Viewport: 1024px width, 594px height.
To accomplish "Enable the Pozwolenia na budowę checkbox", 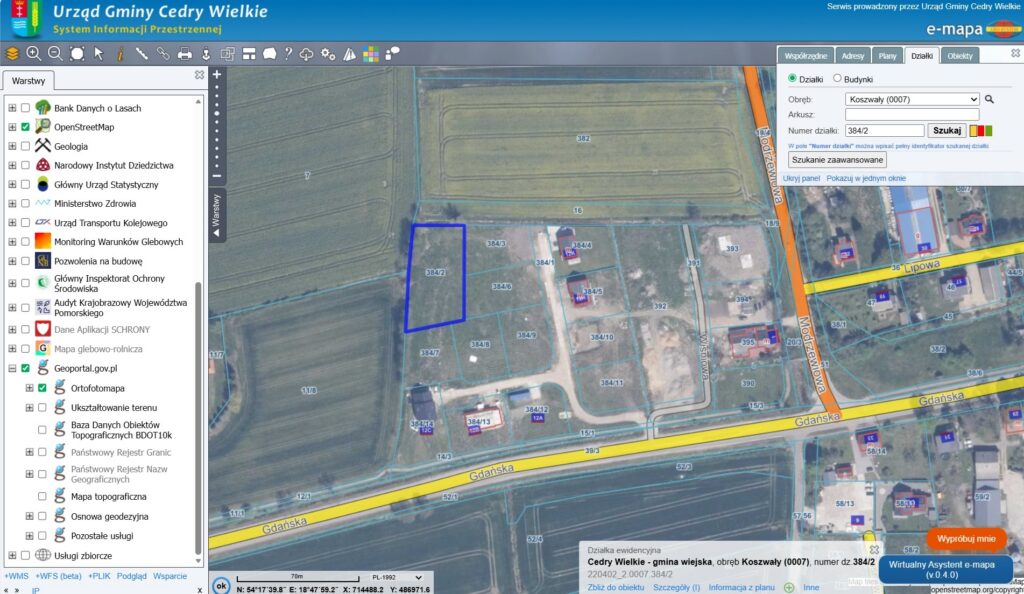I will (25, 261).
